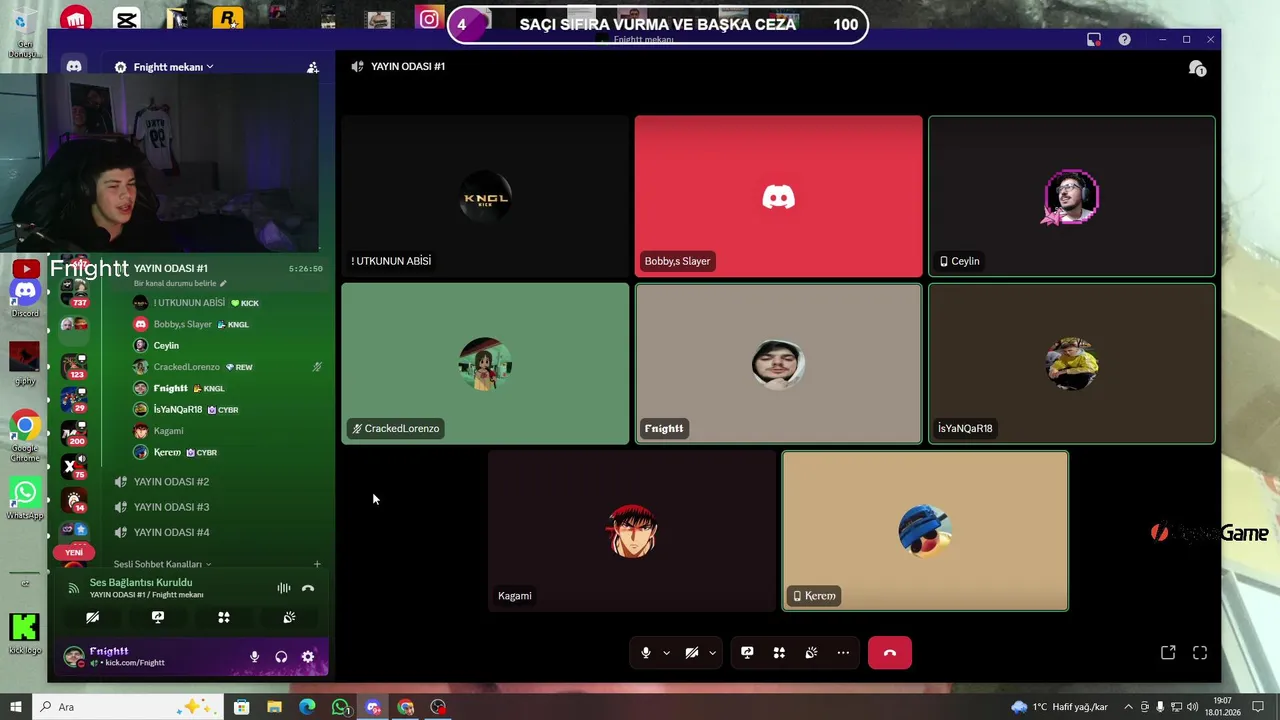
Task: Toggle camera in voice connection panel
Action: (x=92, y=618)
